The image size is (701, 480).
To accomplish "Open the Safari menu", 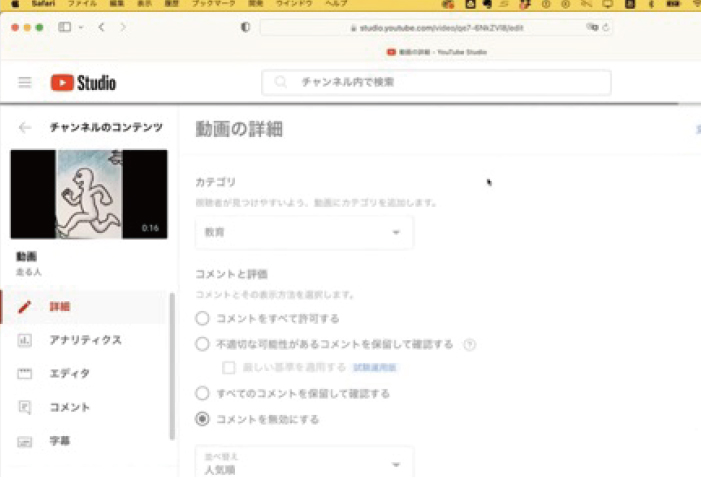I will 44,4.
